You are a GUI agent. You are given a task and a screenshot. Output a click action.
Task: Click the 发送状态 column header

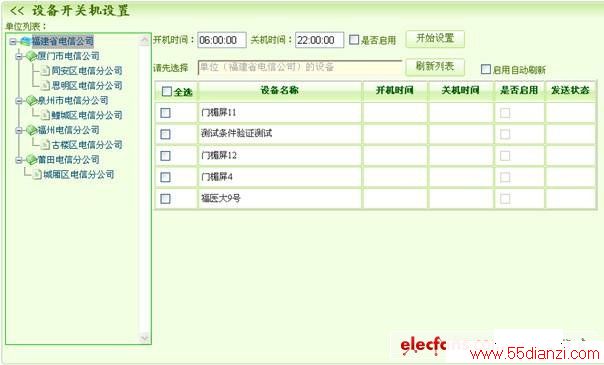570,90
